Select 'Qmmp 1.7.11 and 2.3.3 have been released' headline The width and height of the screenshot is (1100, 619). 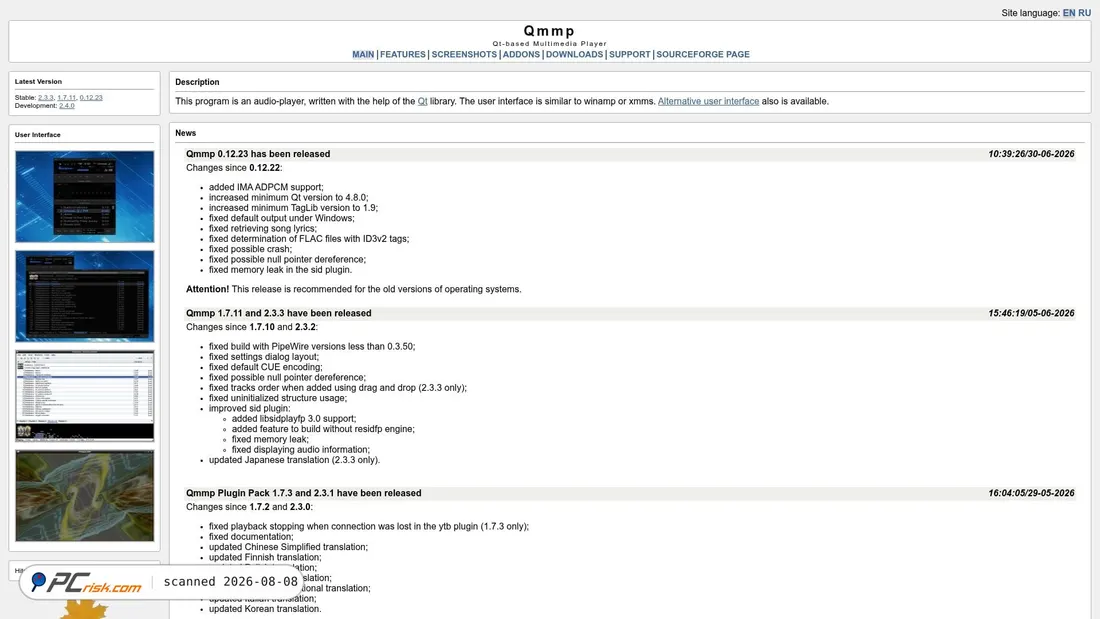[x=279, y=313]
